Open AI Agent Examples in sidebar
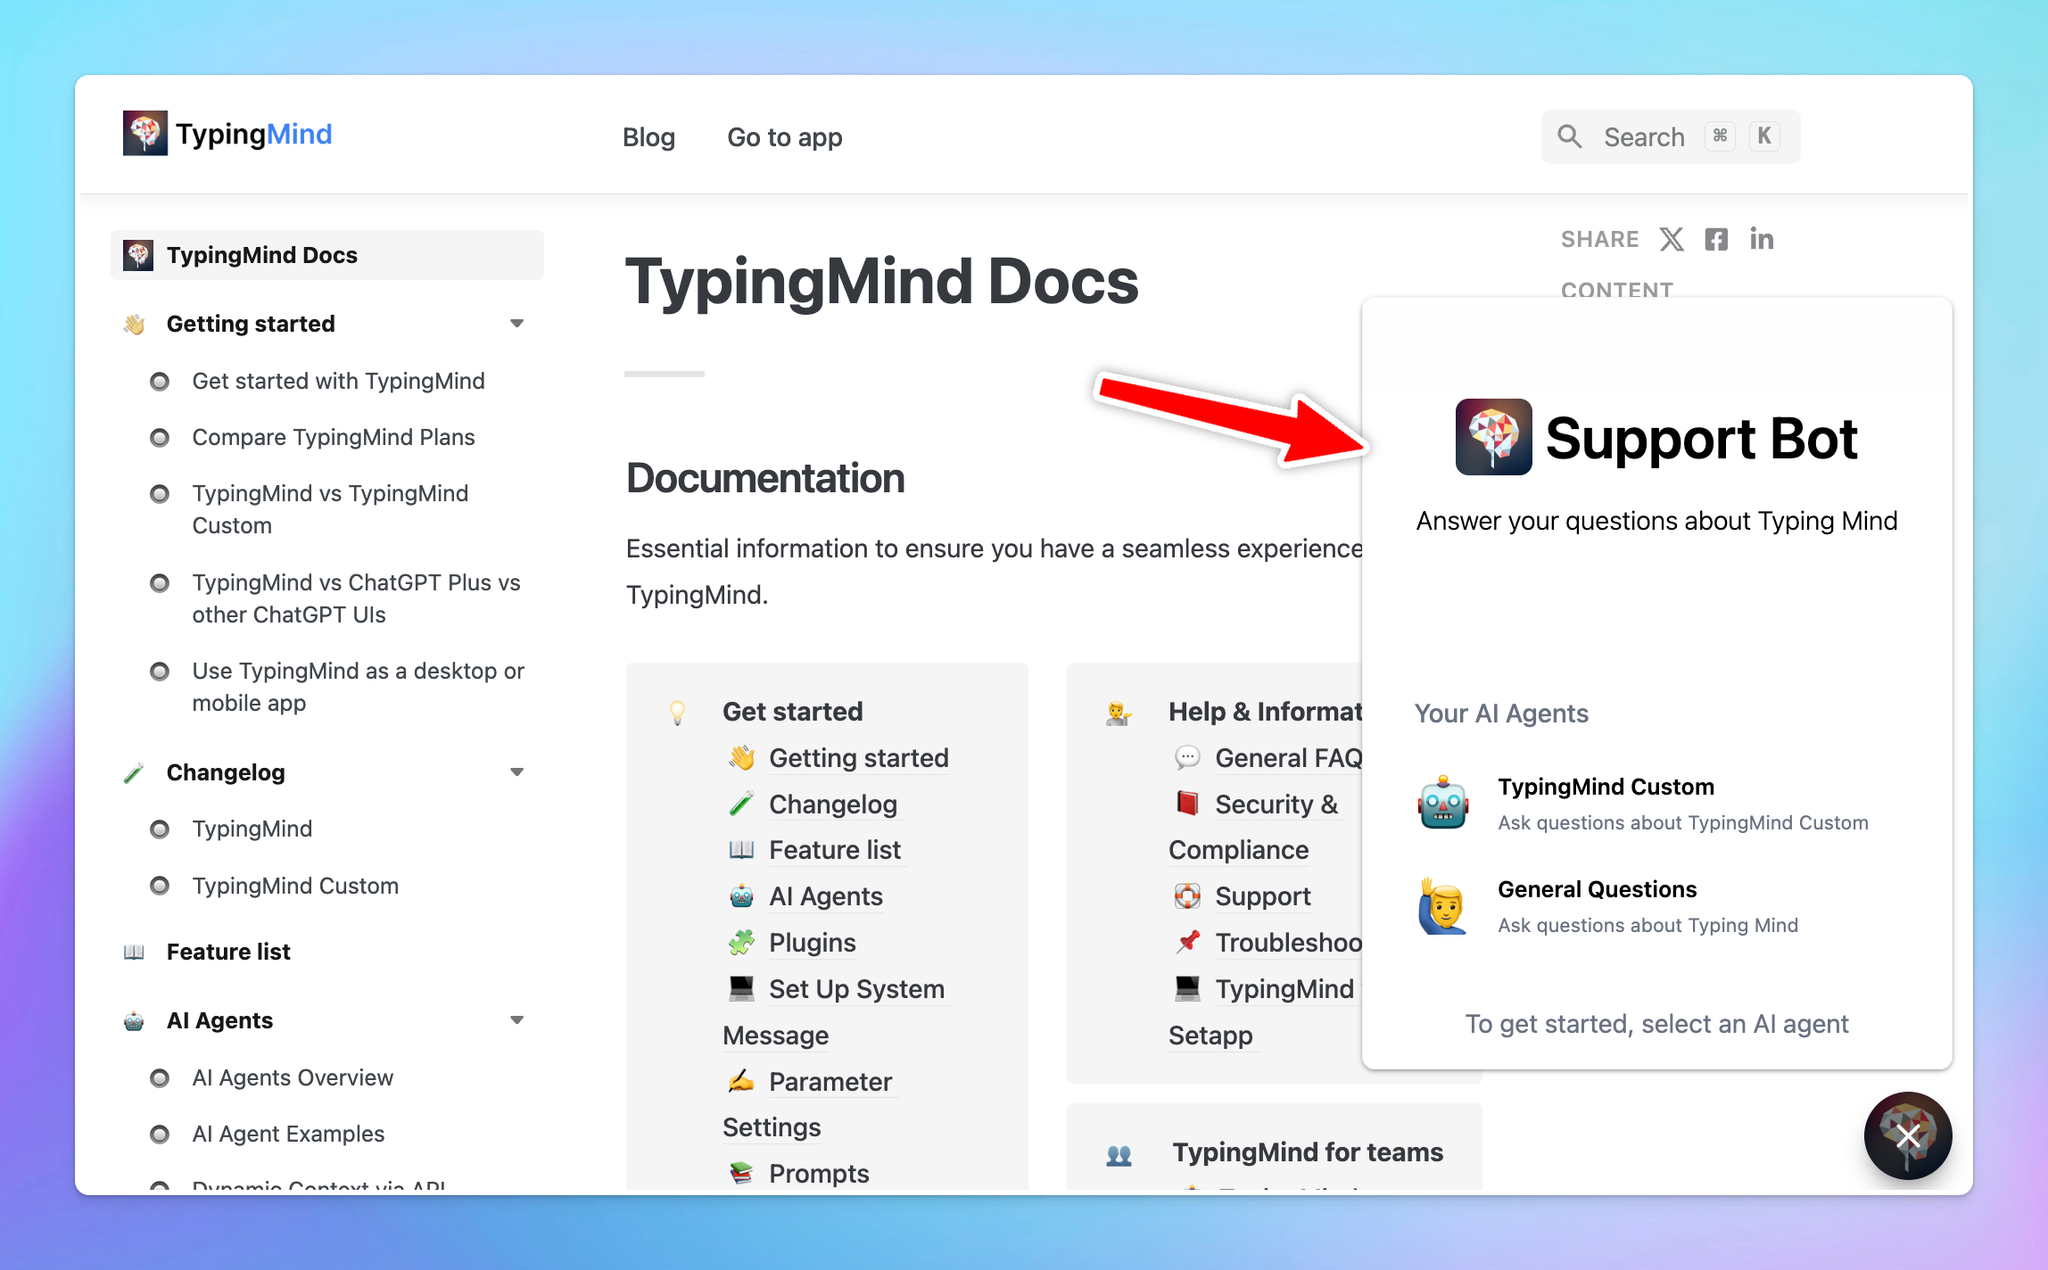 coord(288,1134)
